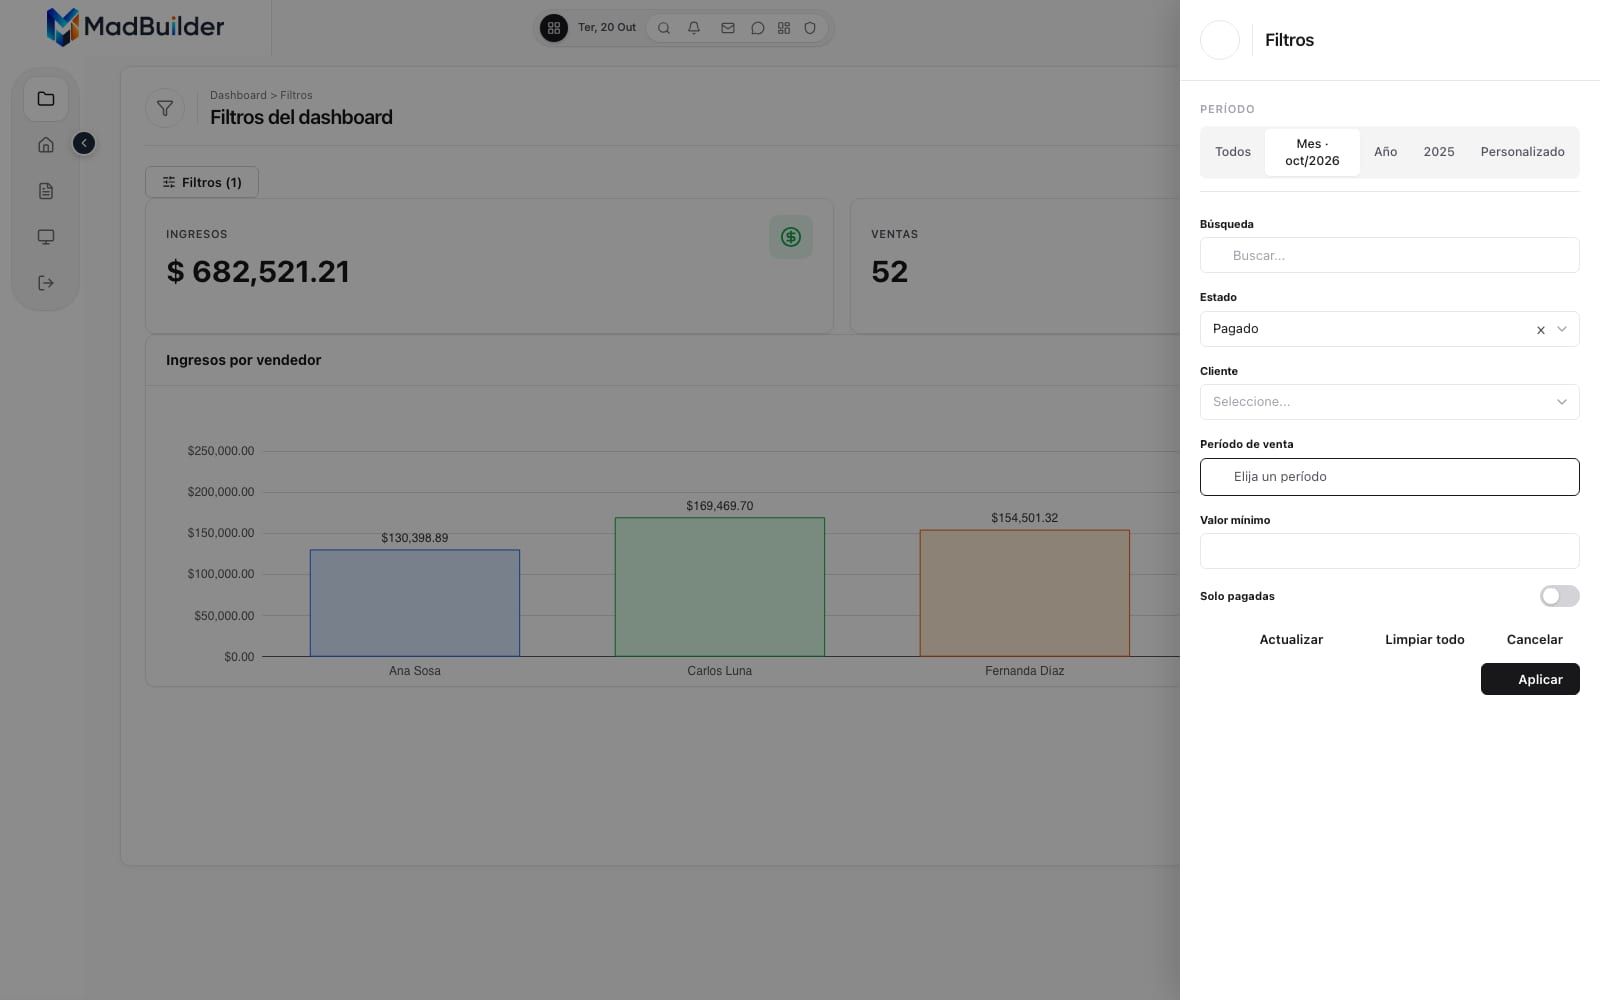Click the search magnifier icon in top bar
The height and width of the screenshot is (1000, 1600).
click(x=664, y=28)
